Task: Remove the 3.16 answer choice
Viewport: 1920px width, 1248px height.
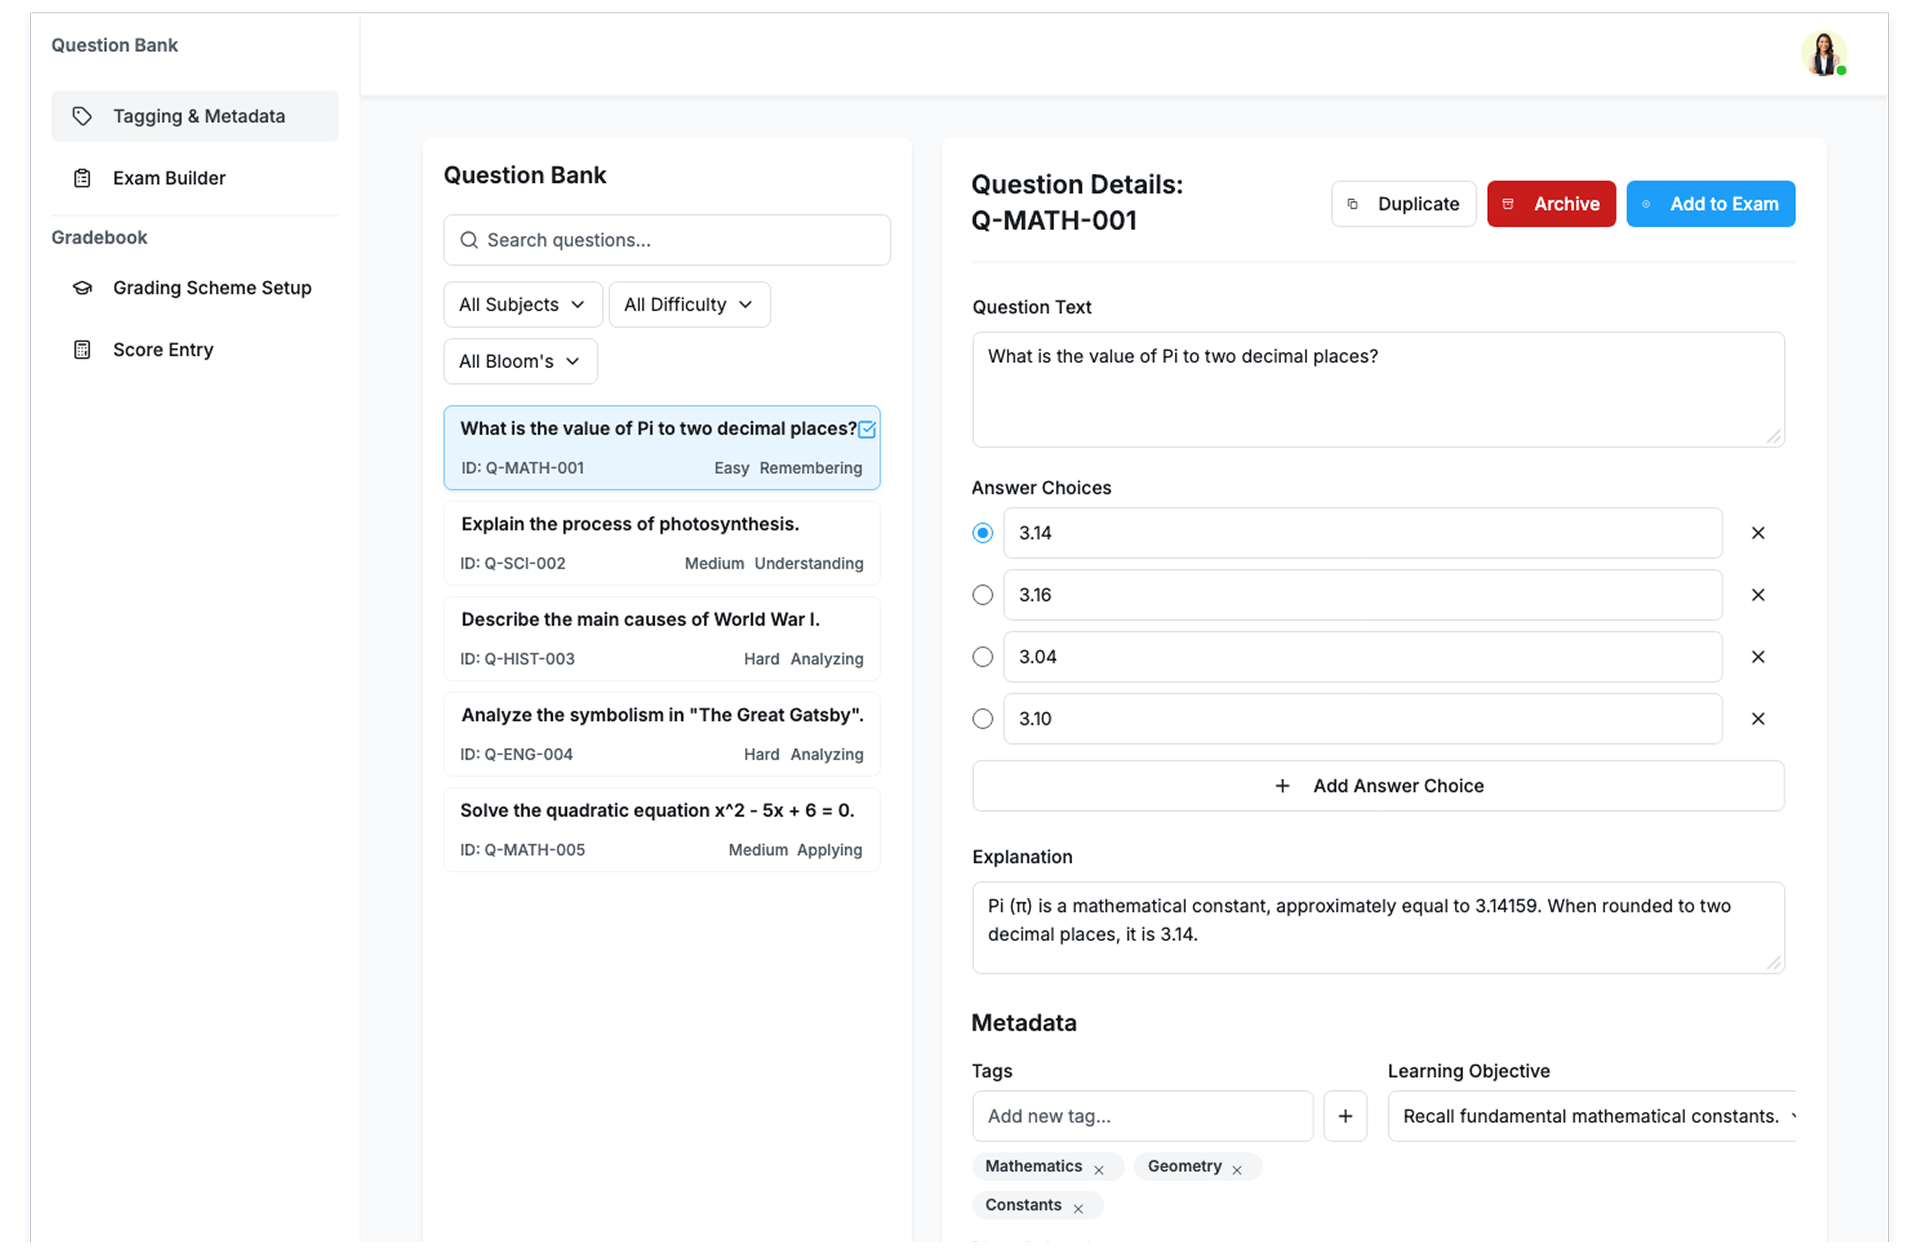Action: click(x=1757, y=595)
